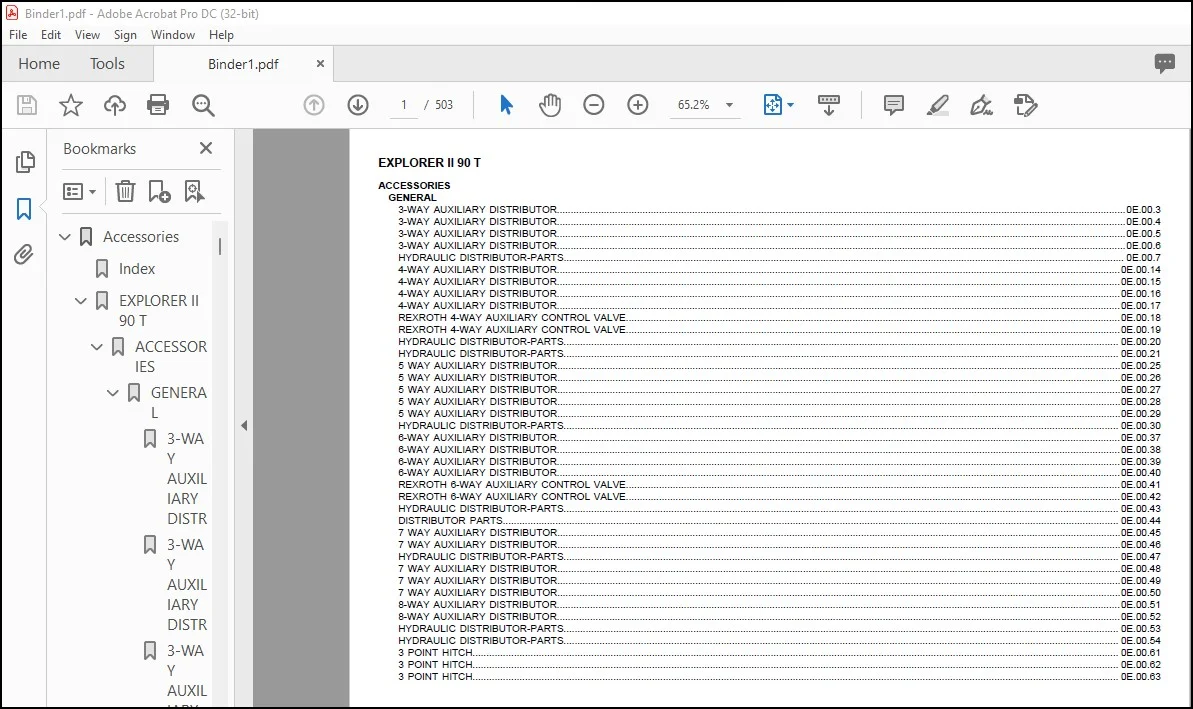Open the View menu
This screenshot has width=1193, height=709.
coord(87,35)
